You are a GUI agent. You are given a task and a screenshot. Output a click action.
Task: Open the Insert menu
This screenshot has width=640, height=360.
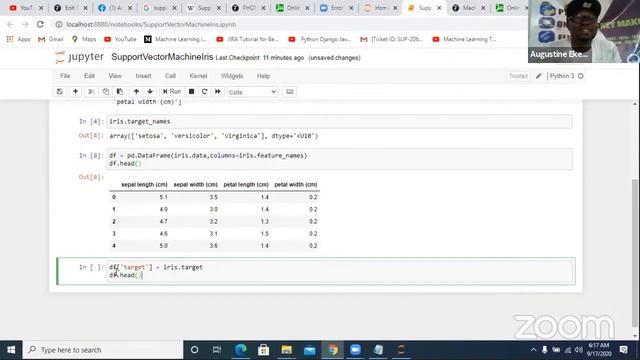143,76
